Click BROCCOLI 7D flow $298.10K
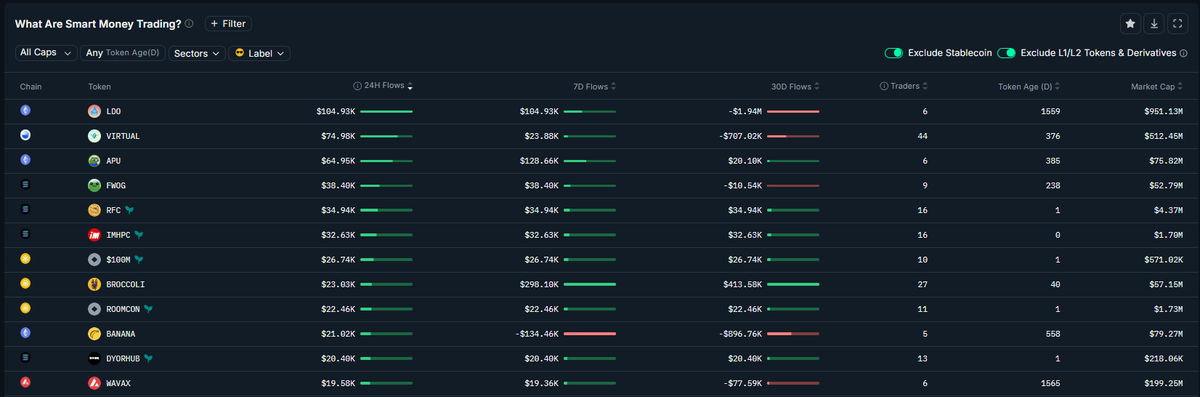Image resolution: width=1200 pixels, height=397 pixels. click(540, 284)
